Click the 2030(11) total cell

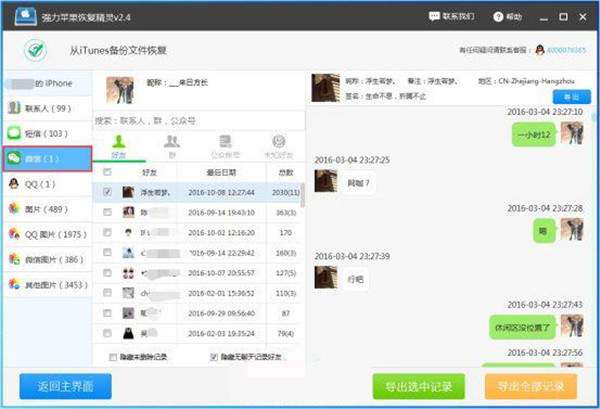(x=285, y=192)
